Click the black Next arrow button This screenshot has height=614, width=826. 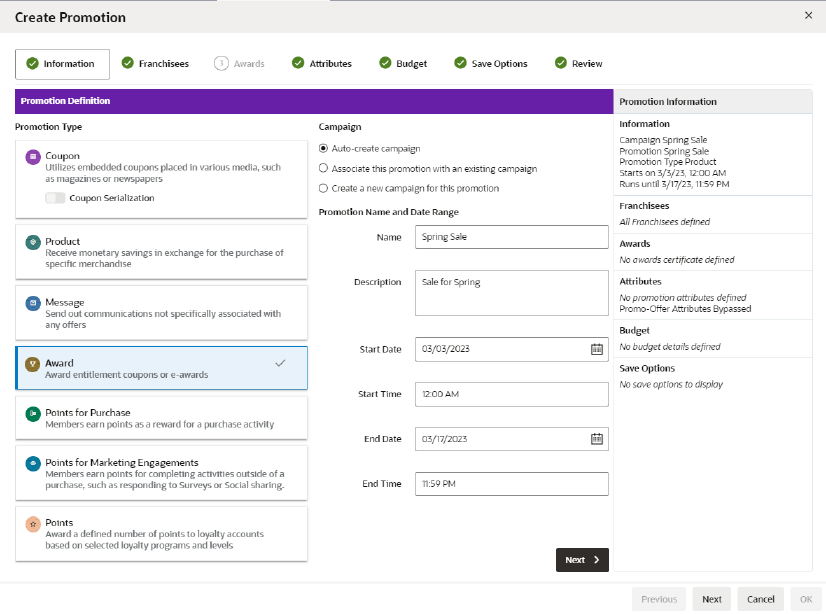pyautogui.click(x=582, y=560)
